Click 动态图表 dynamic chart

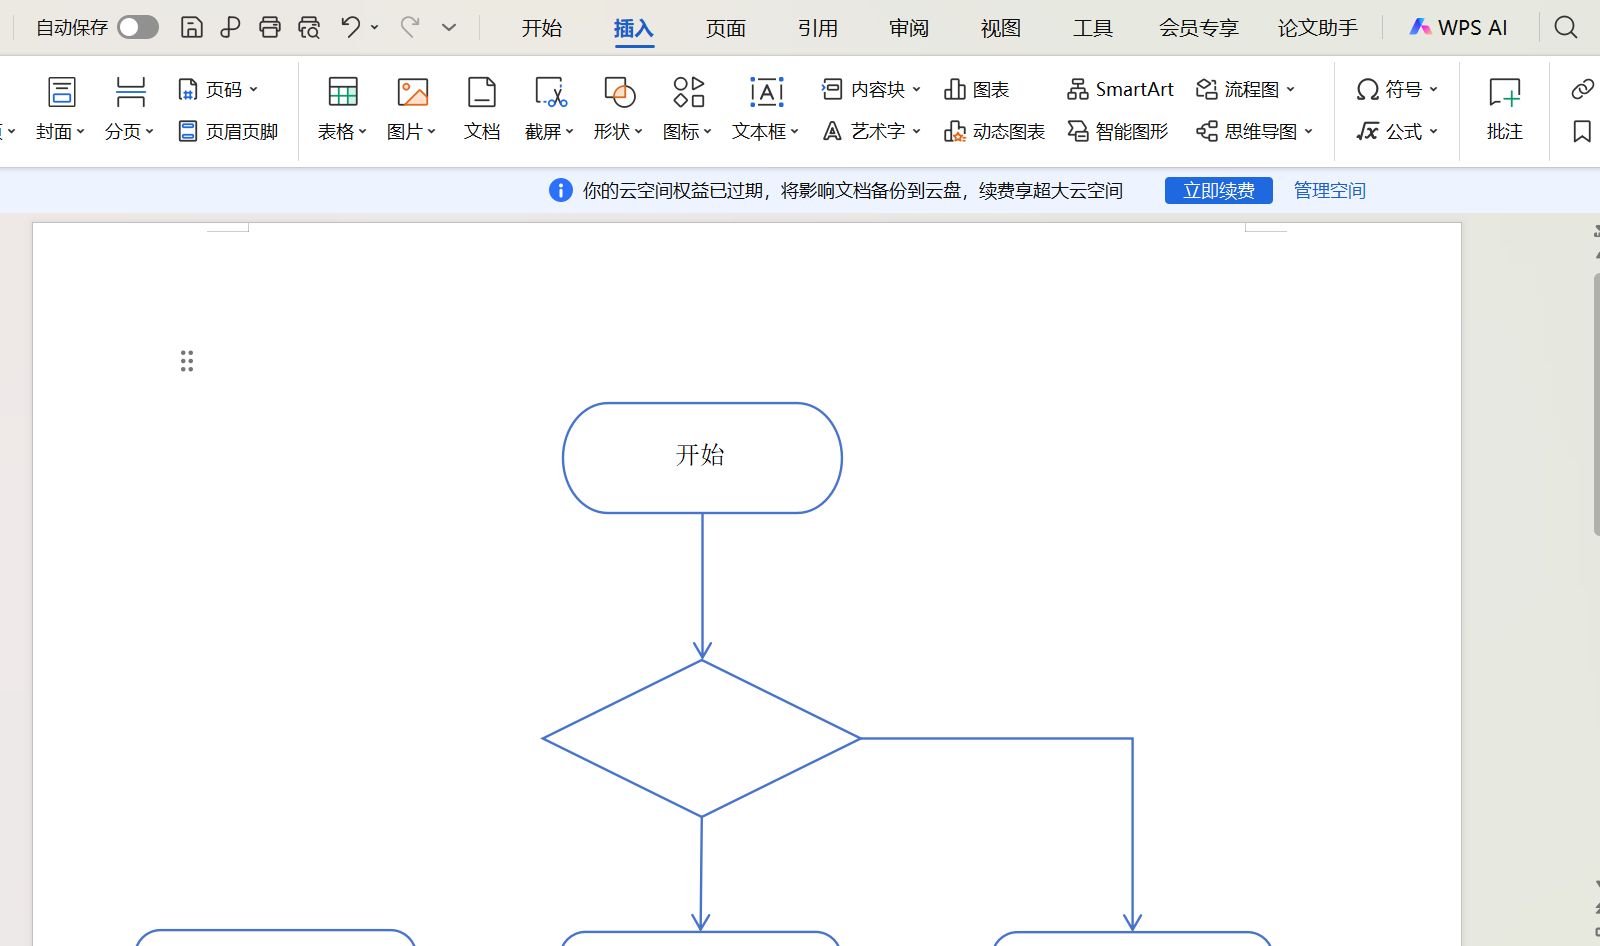(994, 131)
